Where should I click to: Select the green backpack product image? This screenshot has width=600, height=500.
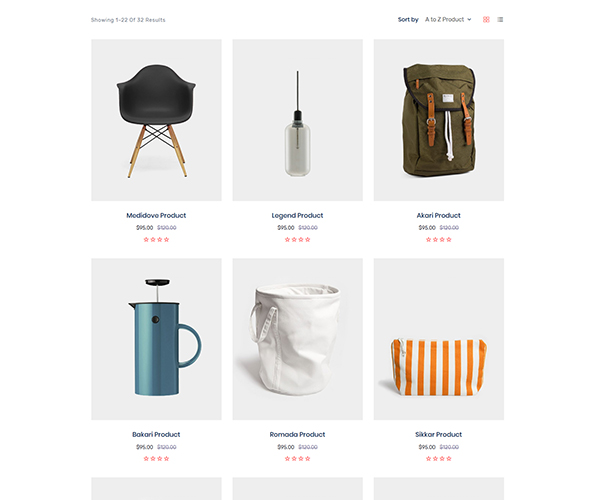439,120
